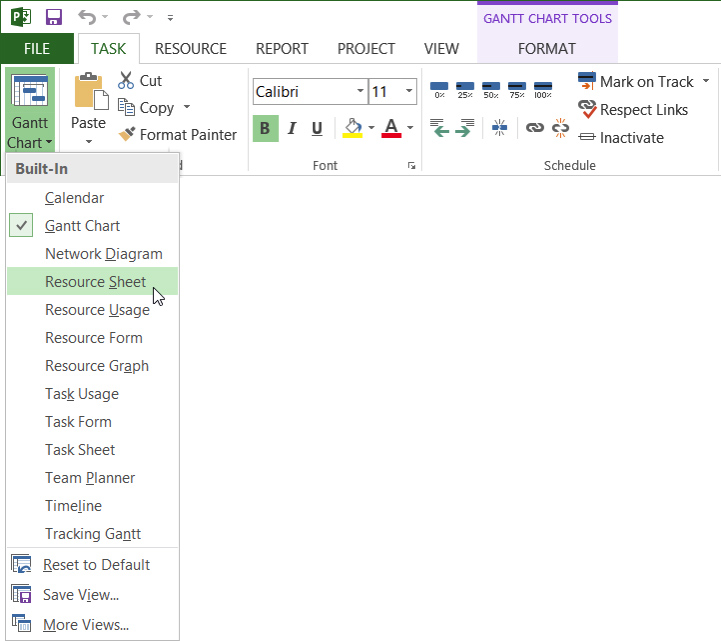
Task: Select Team Planner view
Action: coord(92,478)
